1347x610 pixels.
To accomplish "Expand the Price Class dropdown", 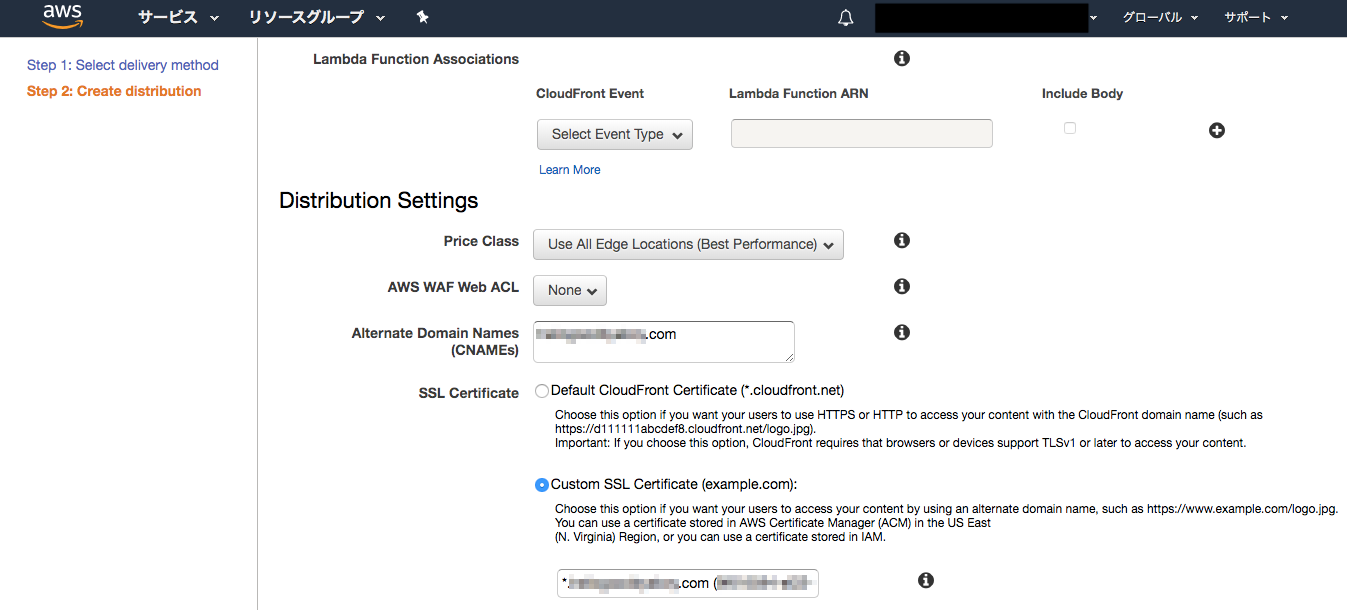I will (688, 245).
